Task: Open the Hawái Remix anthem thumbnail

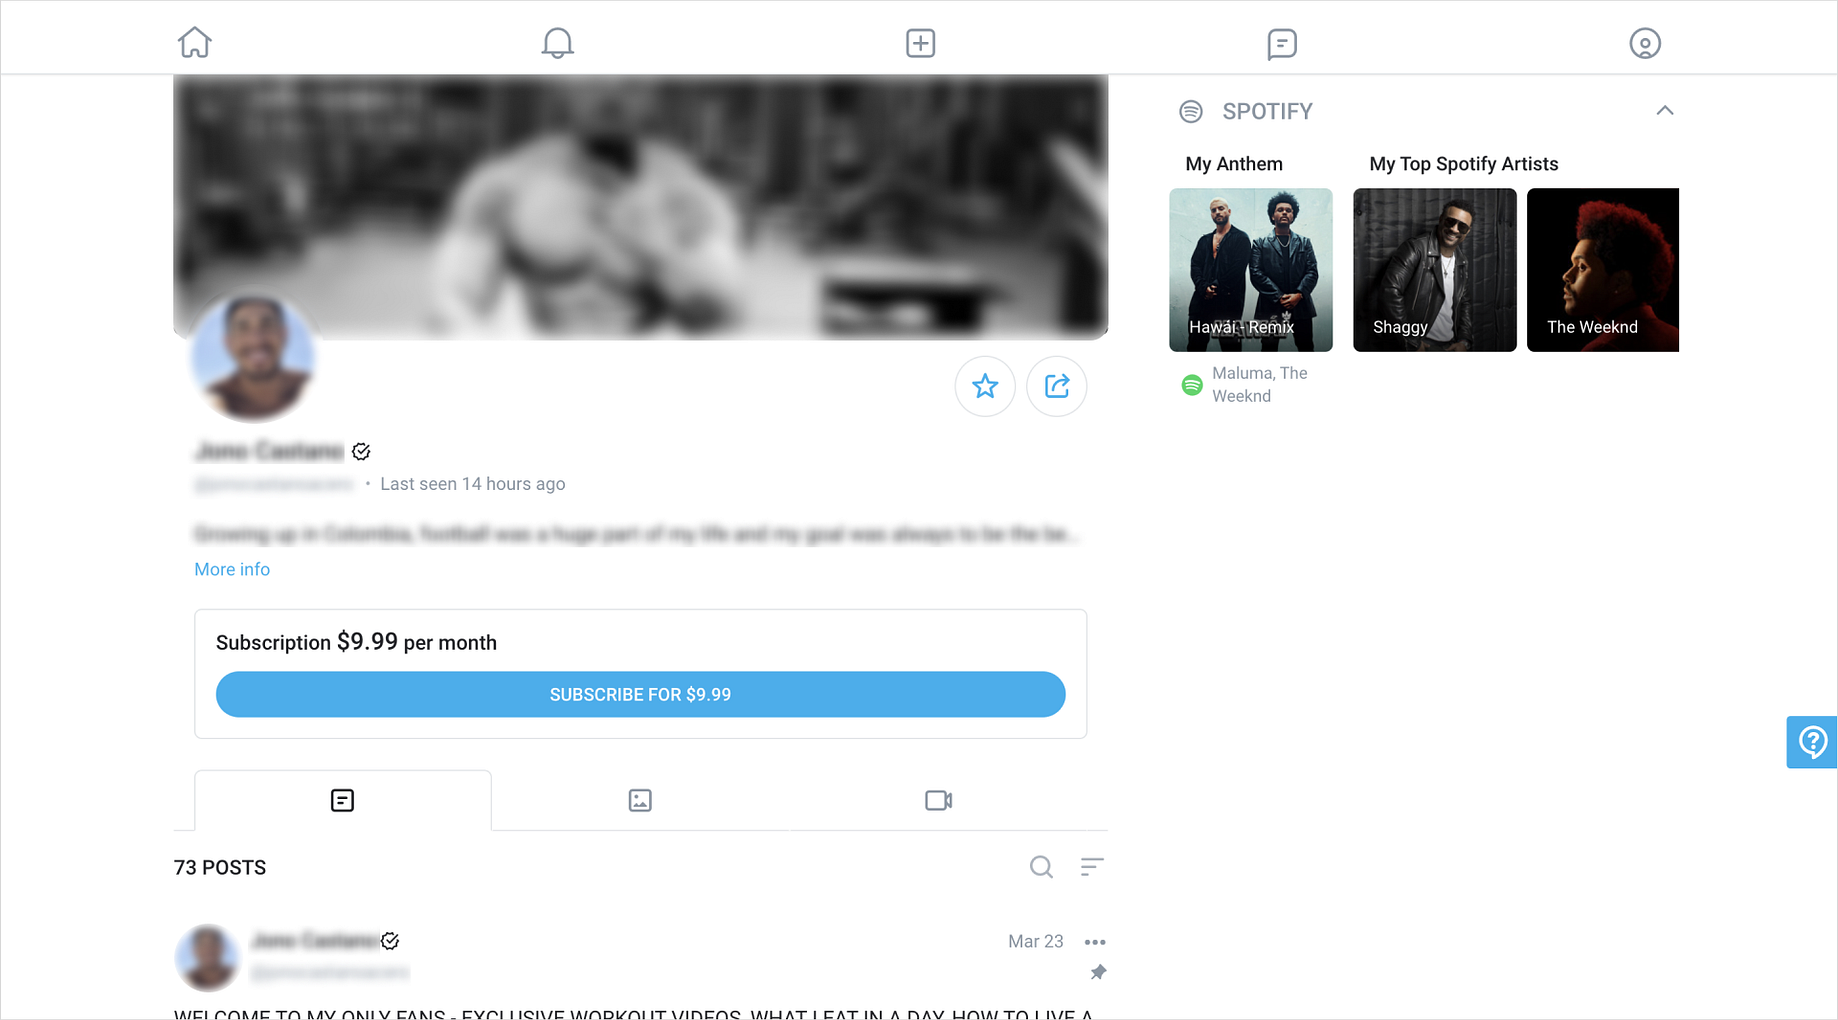Action: tap(1251, 270)
